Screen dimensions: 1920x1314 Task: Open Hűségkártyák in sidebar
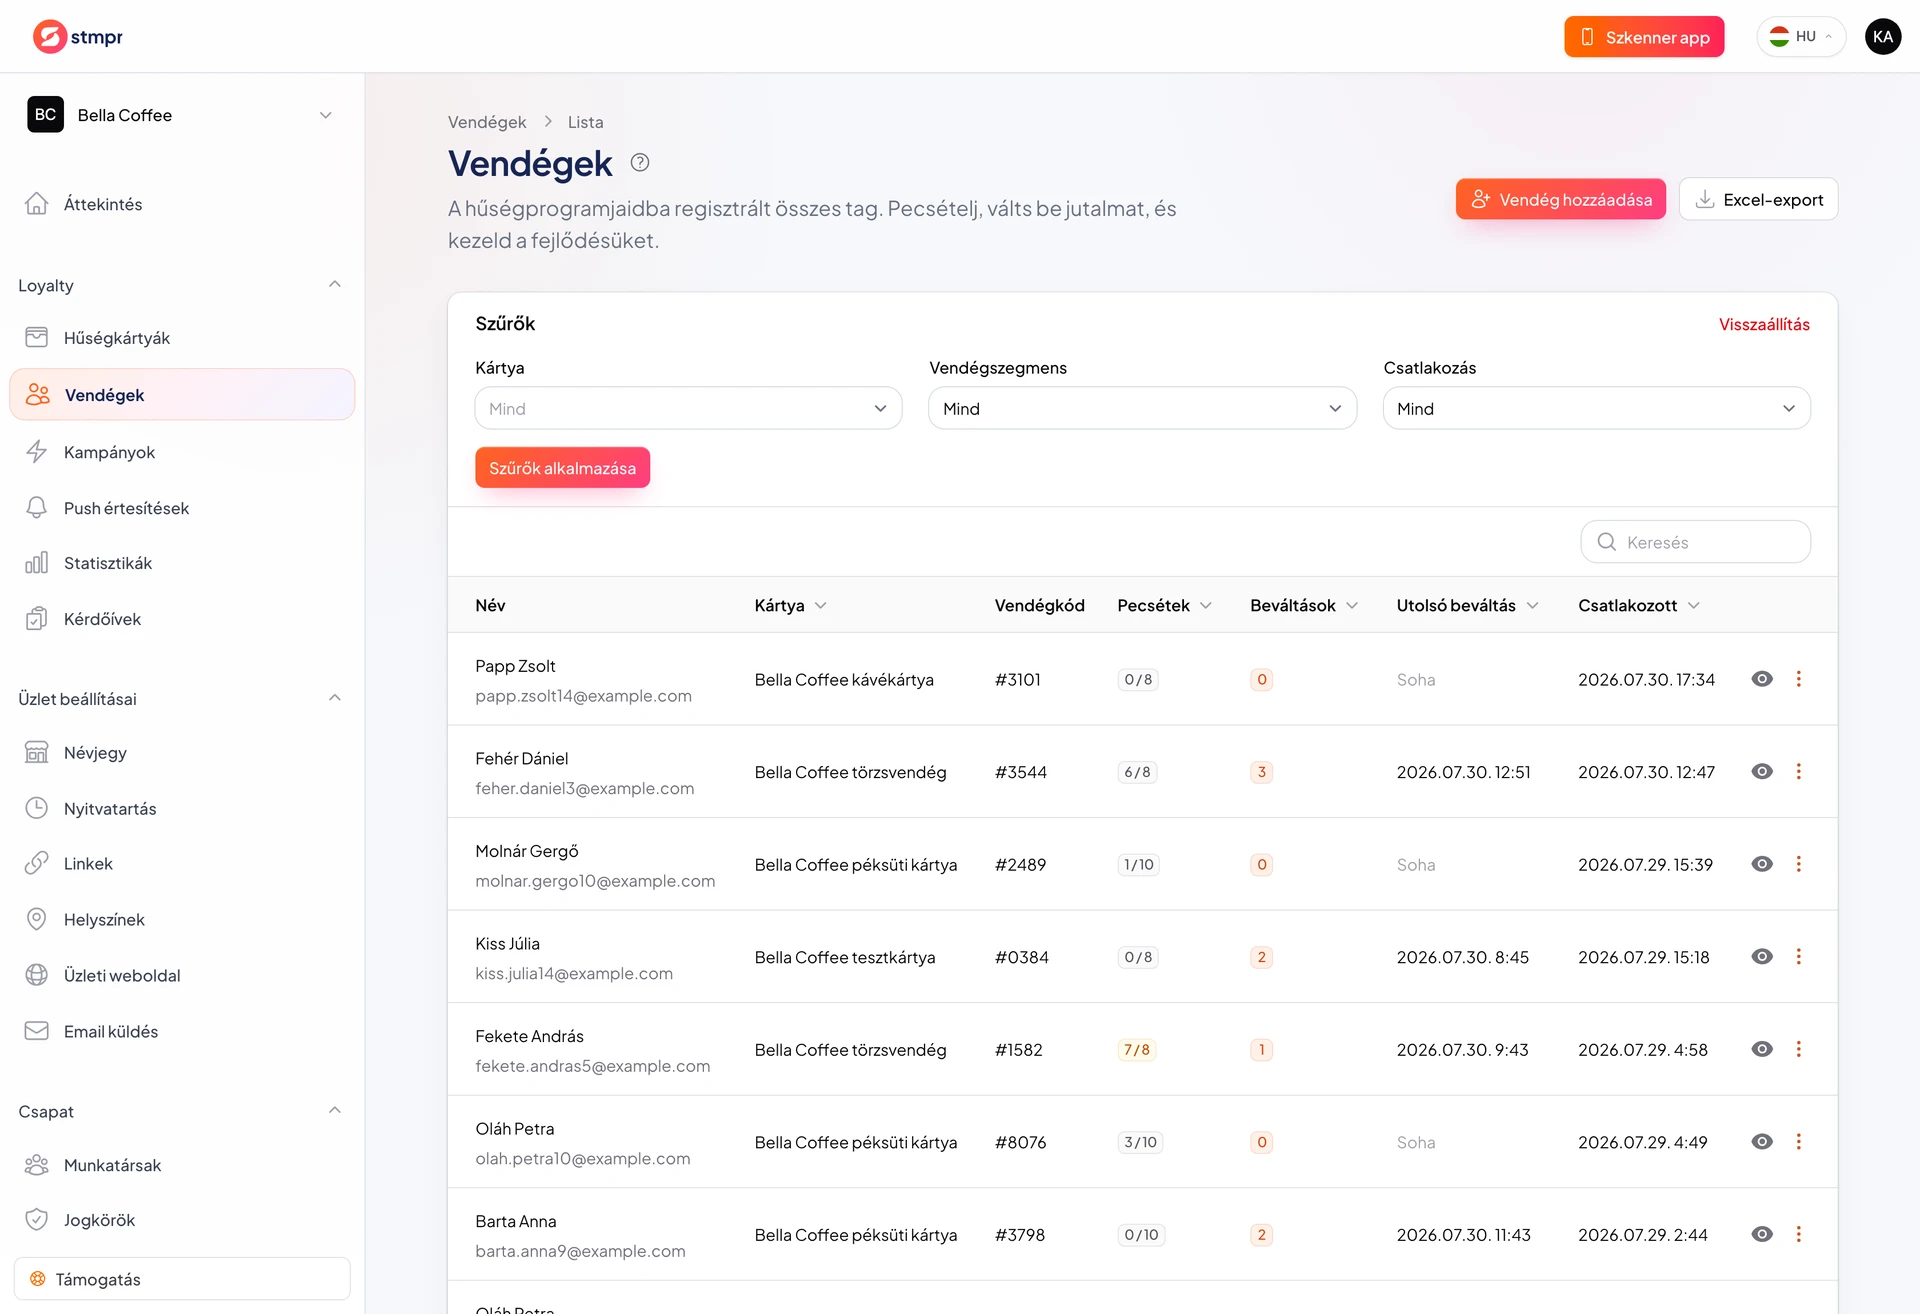tap(182, 338)
